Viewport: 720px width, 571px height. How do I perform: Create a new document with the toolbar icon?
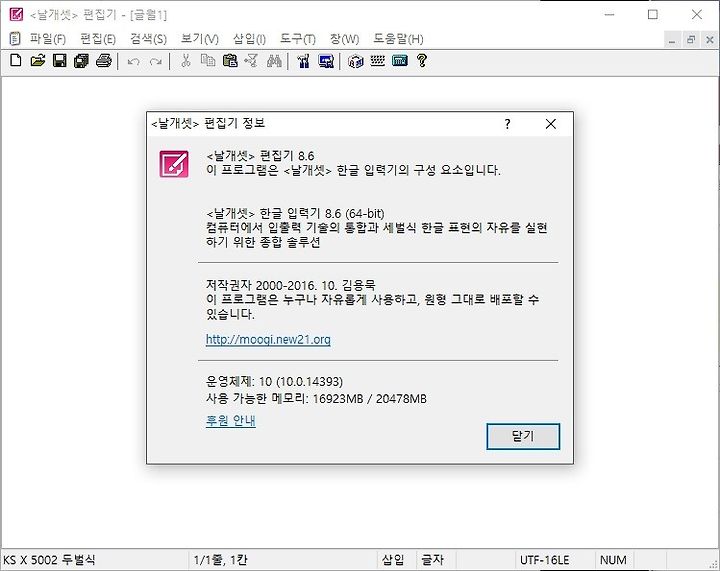[x=16, y=61]
